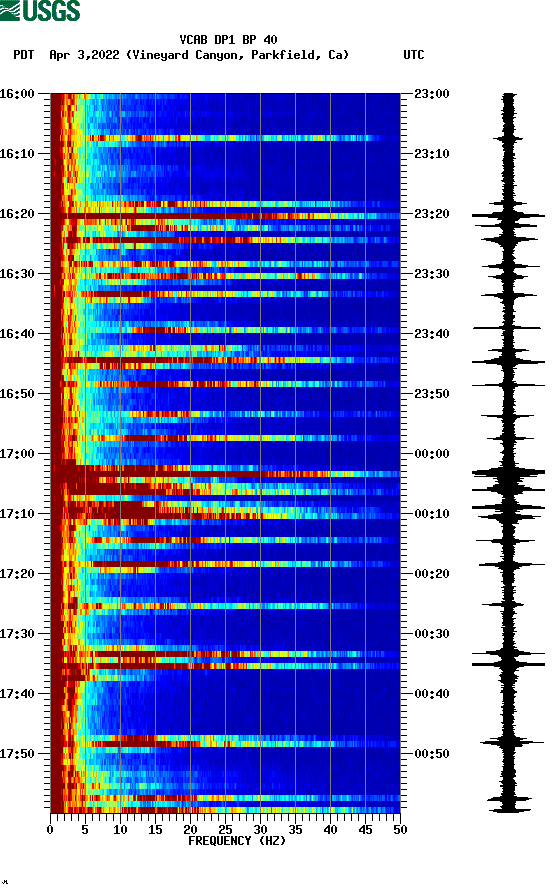Viewport: 552px width, 893px height.
Task: Click the '17:00' PDT time label
Action: 17,454
